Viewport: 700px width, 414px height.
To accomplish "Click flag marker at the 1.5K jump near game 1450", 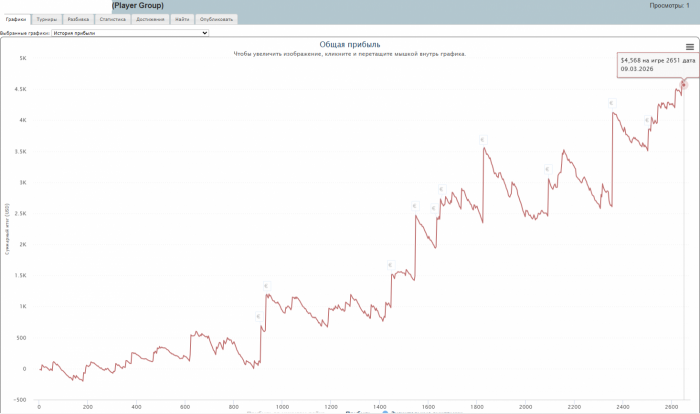I will (x=391, y=265).
